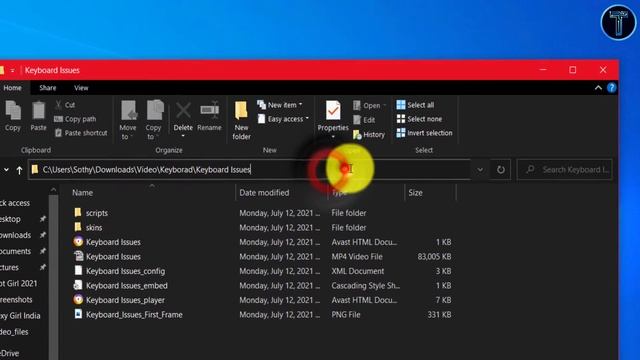Select the Keyboard Issues Avast HTML document
640x360 pixels.
(113, 242)
